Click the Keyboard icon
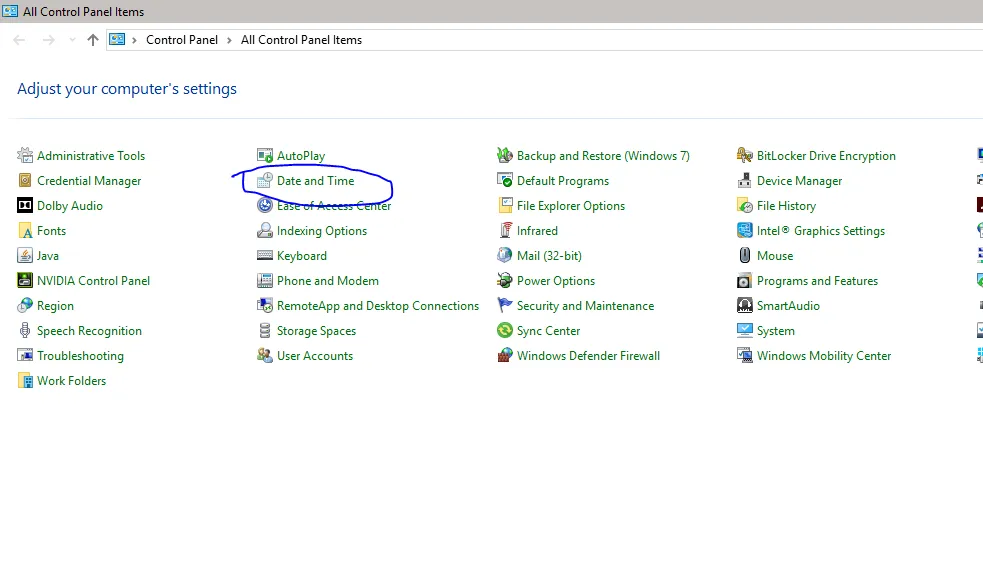 pos(265,256)
